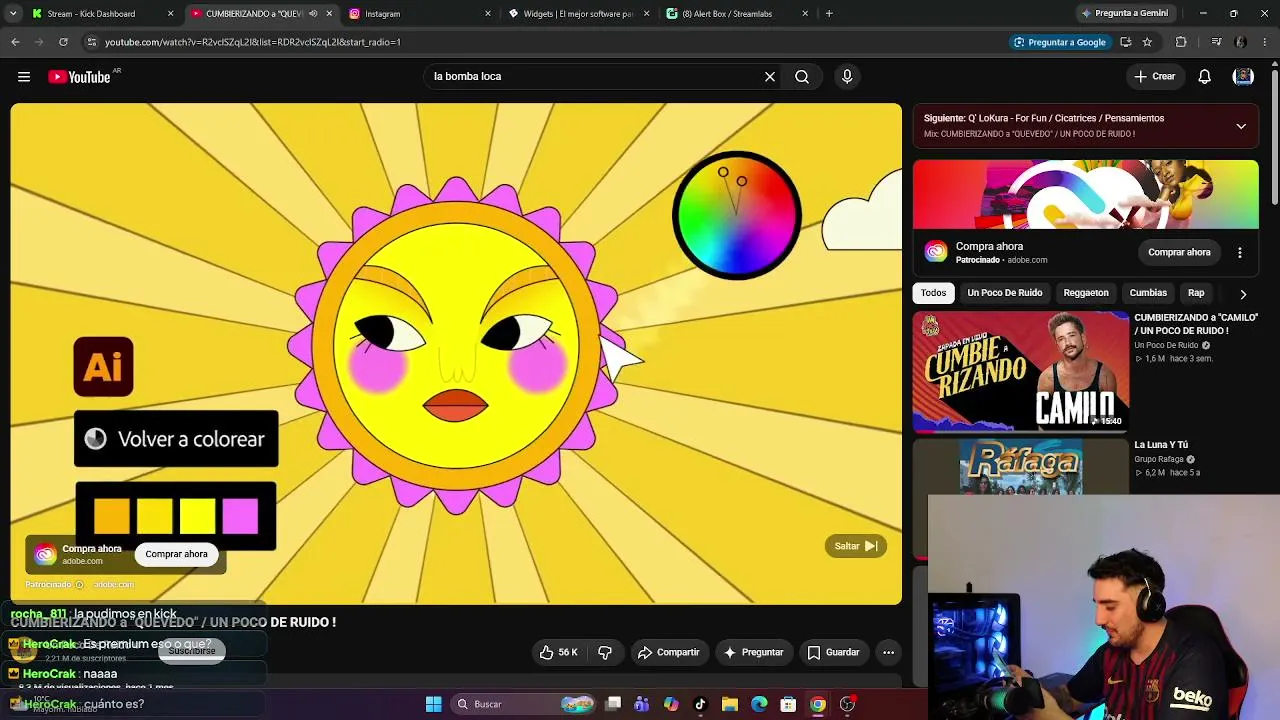Open File Explorer from the taskbar
The width and height of the screenshot is (1280, 720).
tap(730, 704)
